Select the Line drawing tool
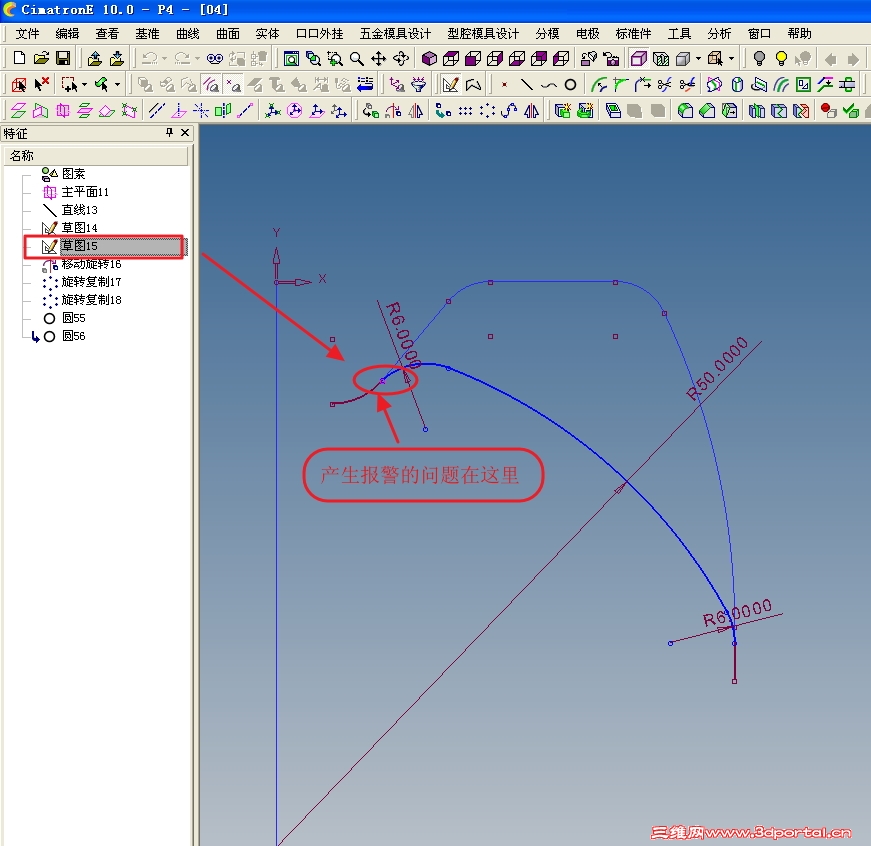The width and height of the screenshot is (871, 846). coord(527,84)
